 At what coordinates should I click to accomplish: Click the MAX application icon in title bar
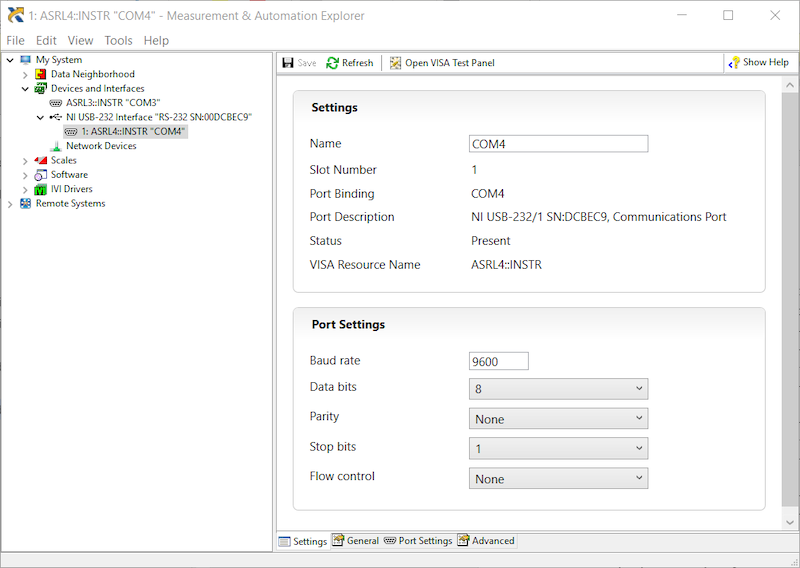[x=16, y=15]
